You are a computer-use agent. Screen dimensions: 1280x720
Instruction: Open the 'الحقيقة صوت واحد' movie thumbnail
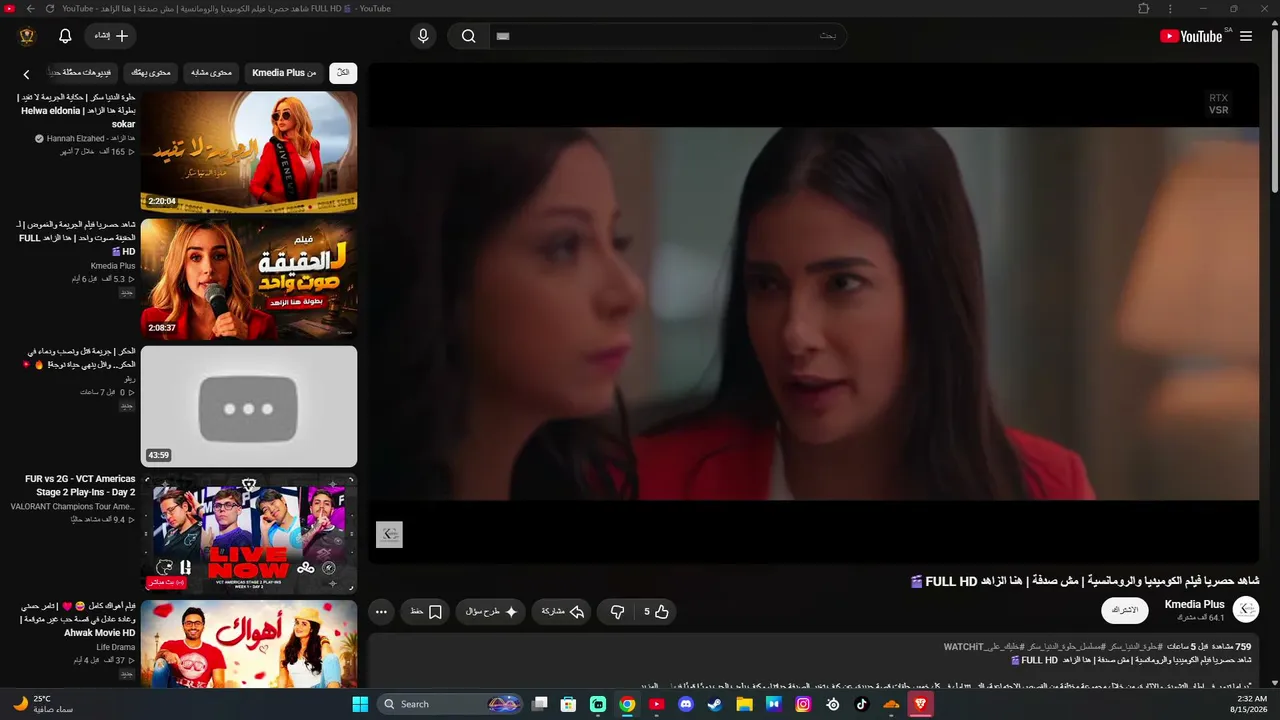(249, 279)
